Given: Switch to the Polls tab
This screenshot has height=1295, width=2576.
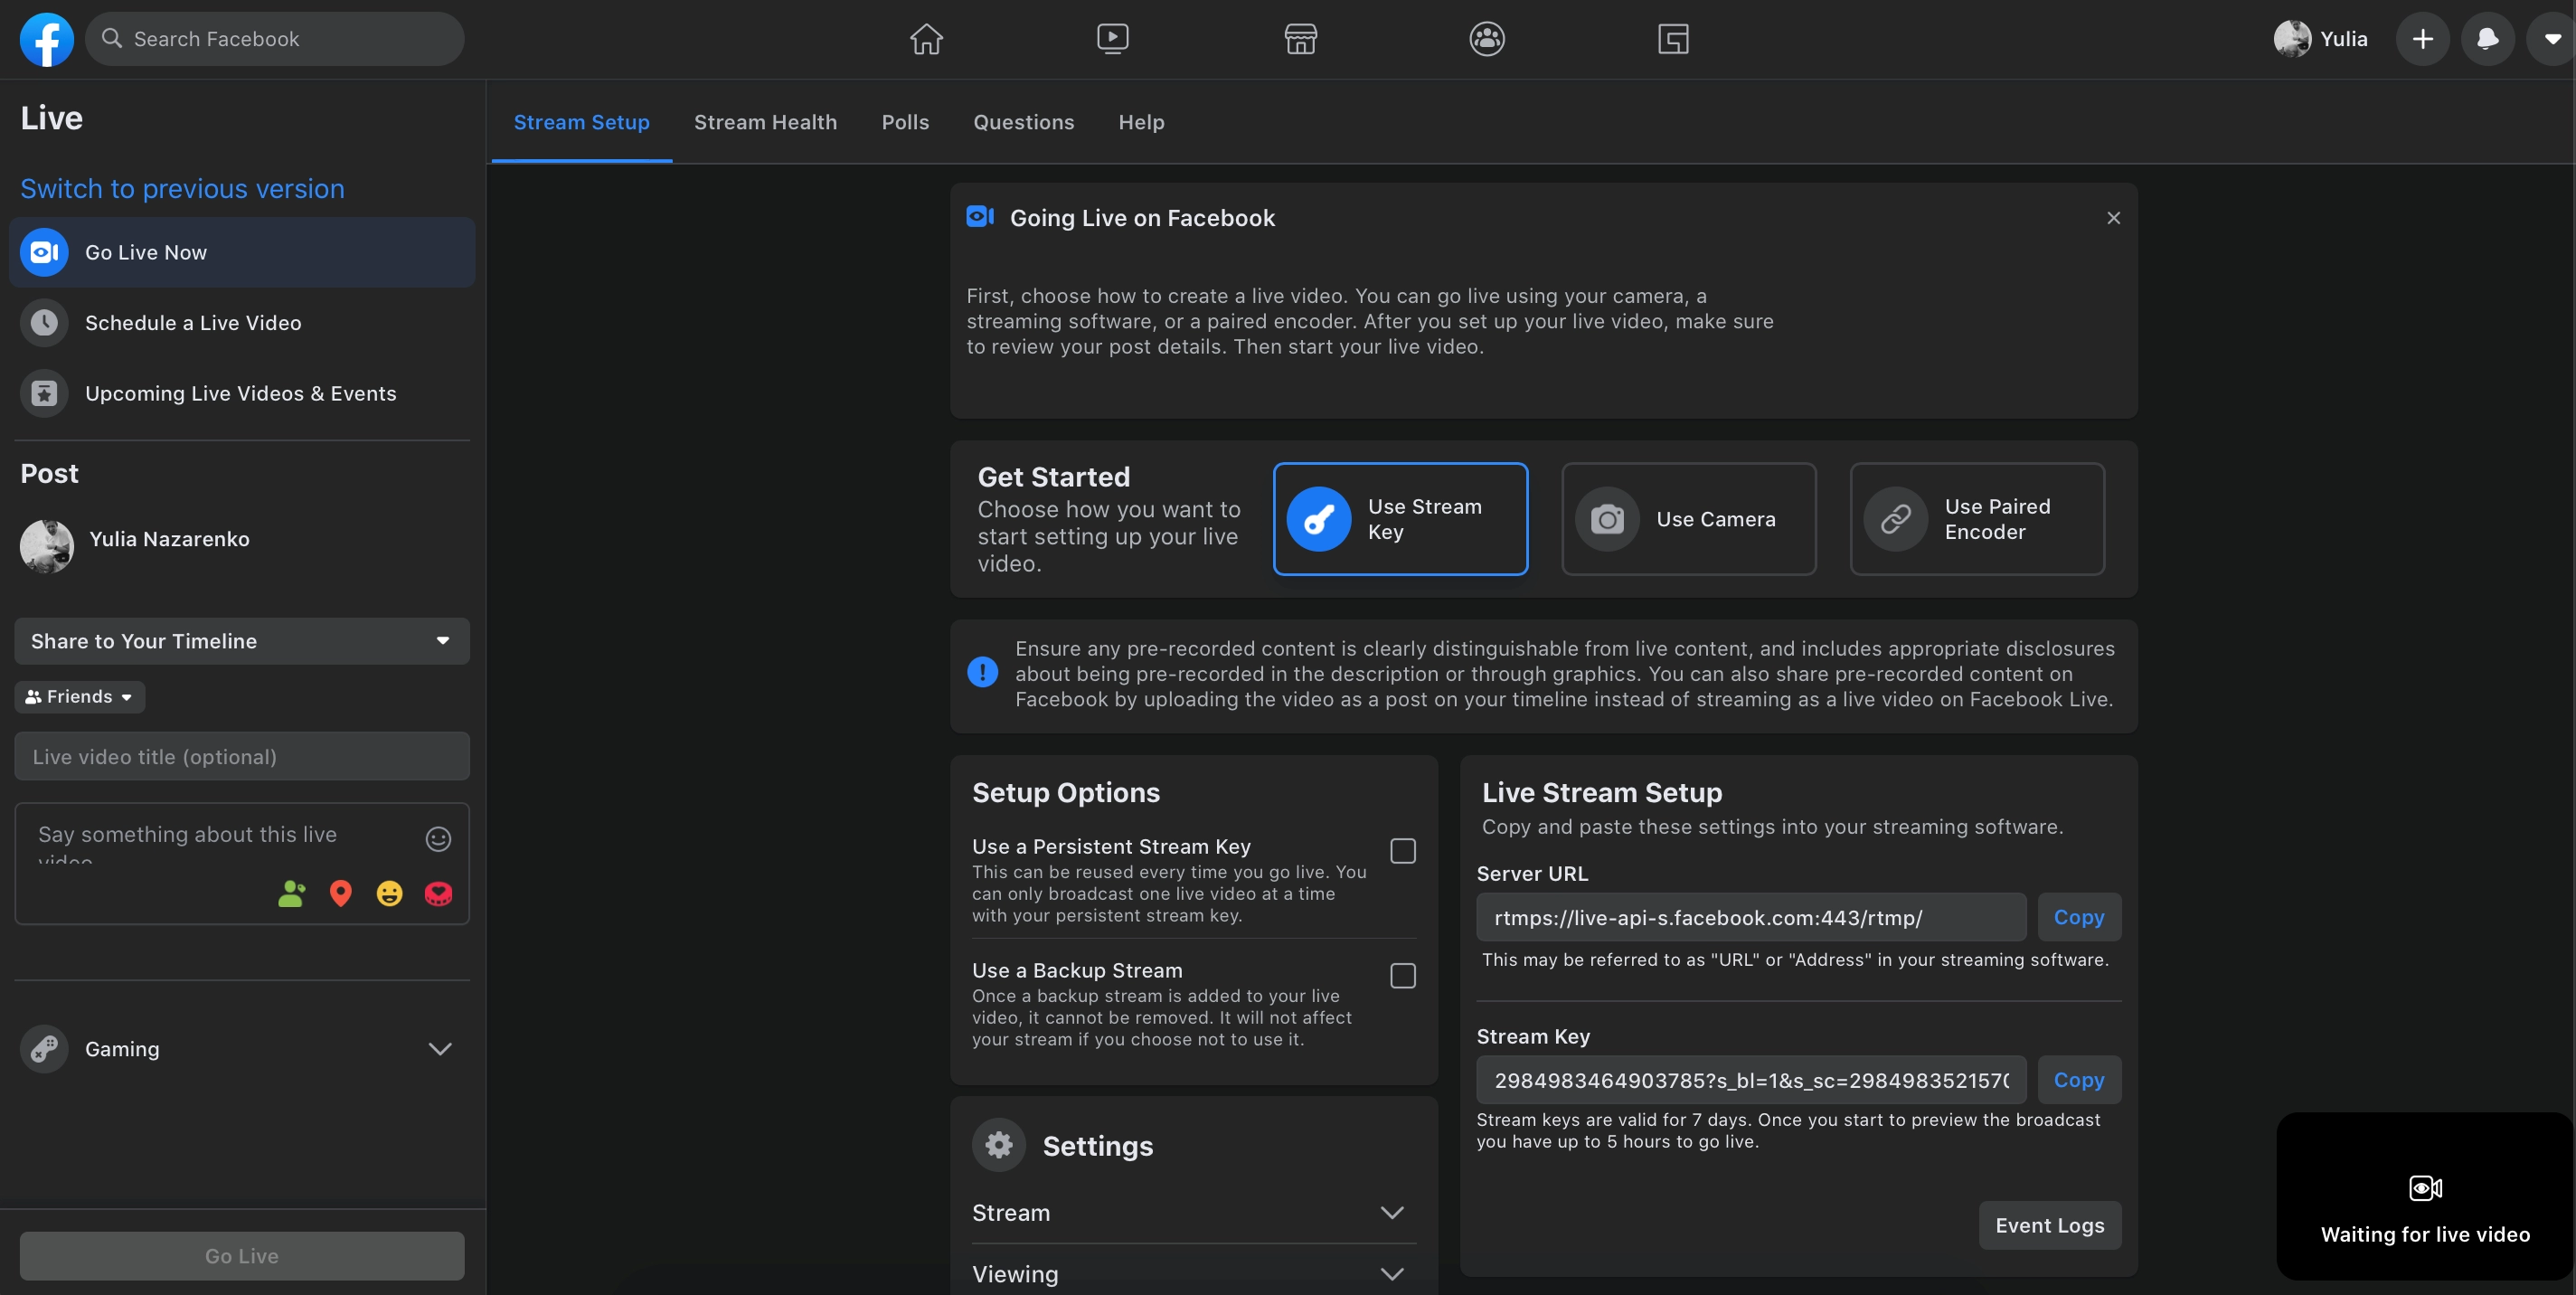Looking at the screenshot, I should [905, 122].
